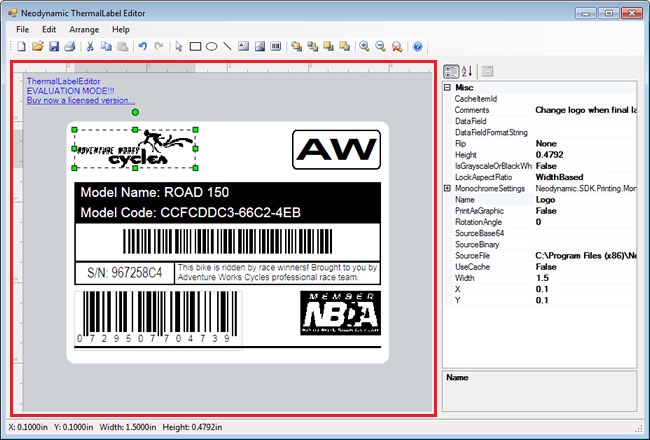650x440 pixels.
Task: Select the 'Model Name: ROAD 150' text
Action: 155,192
